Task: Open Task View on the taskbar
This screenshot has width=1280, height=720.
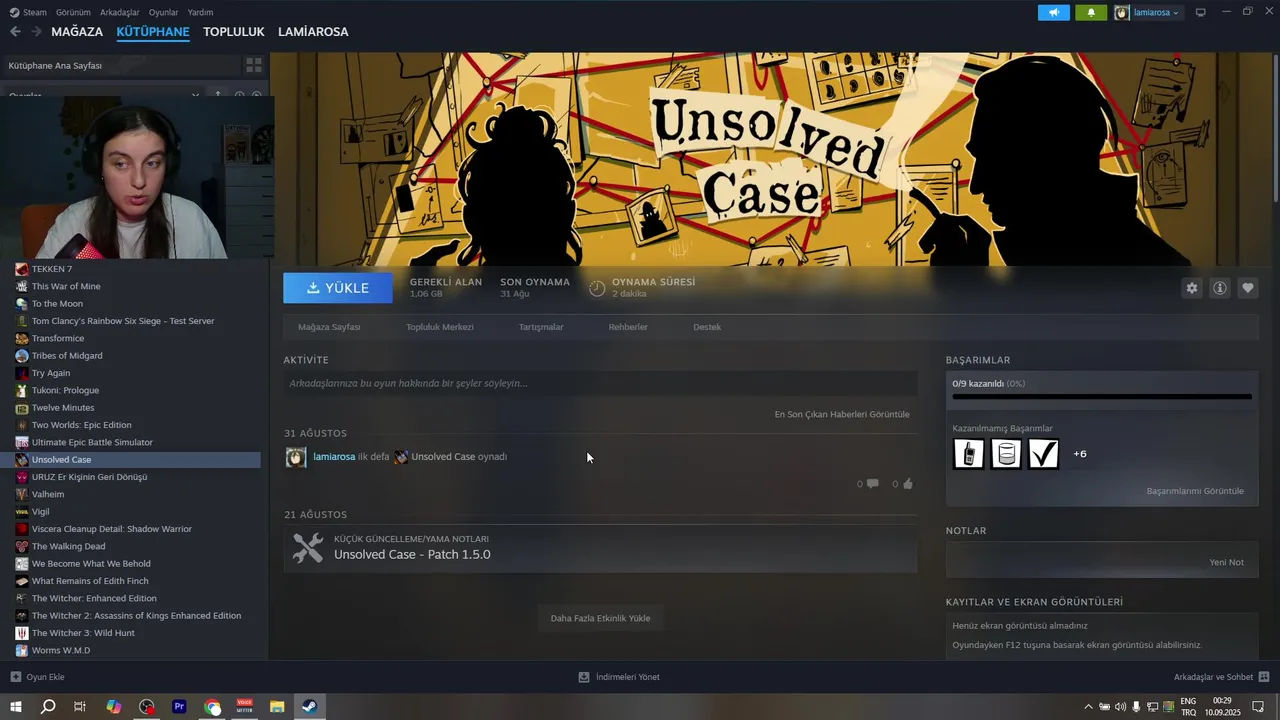Action: pyautogui.click(x=80, y=707)
